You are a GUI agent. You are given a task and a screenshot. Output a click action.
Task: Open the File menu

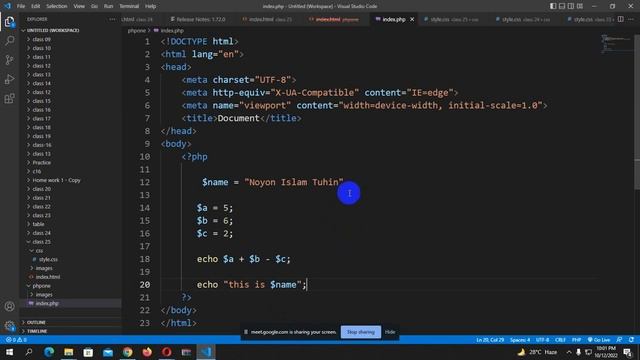(21, 6)
